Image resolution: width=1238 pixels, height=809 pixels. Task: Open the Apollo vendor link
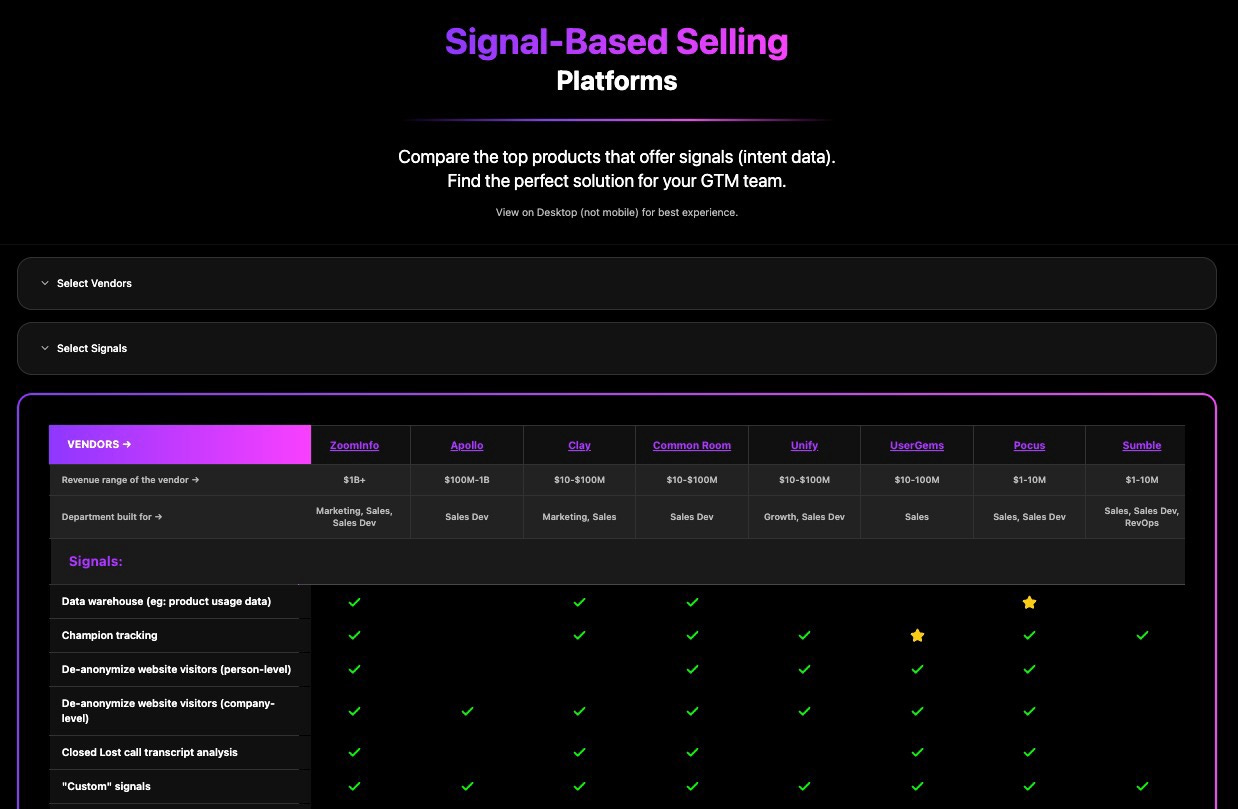click(x=467, y=445)
